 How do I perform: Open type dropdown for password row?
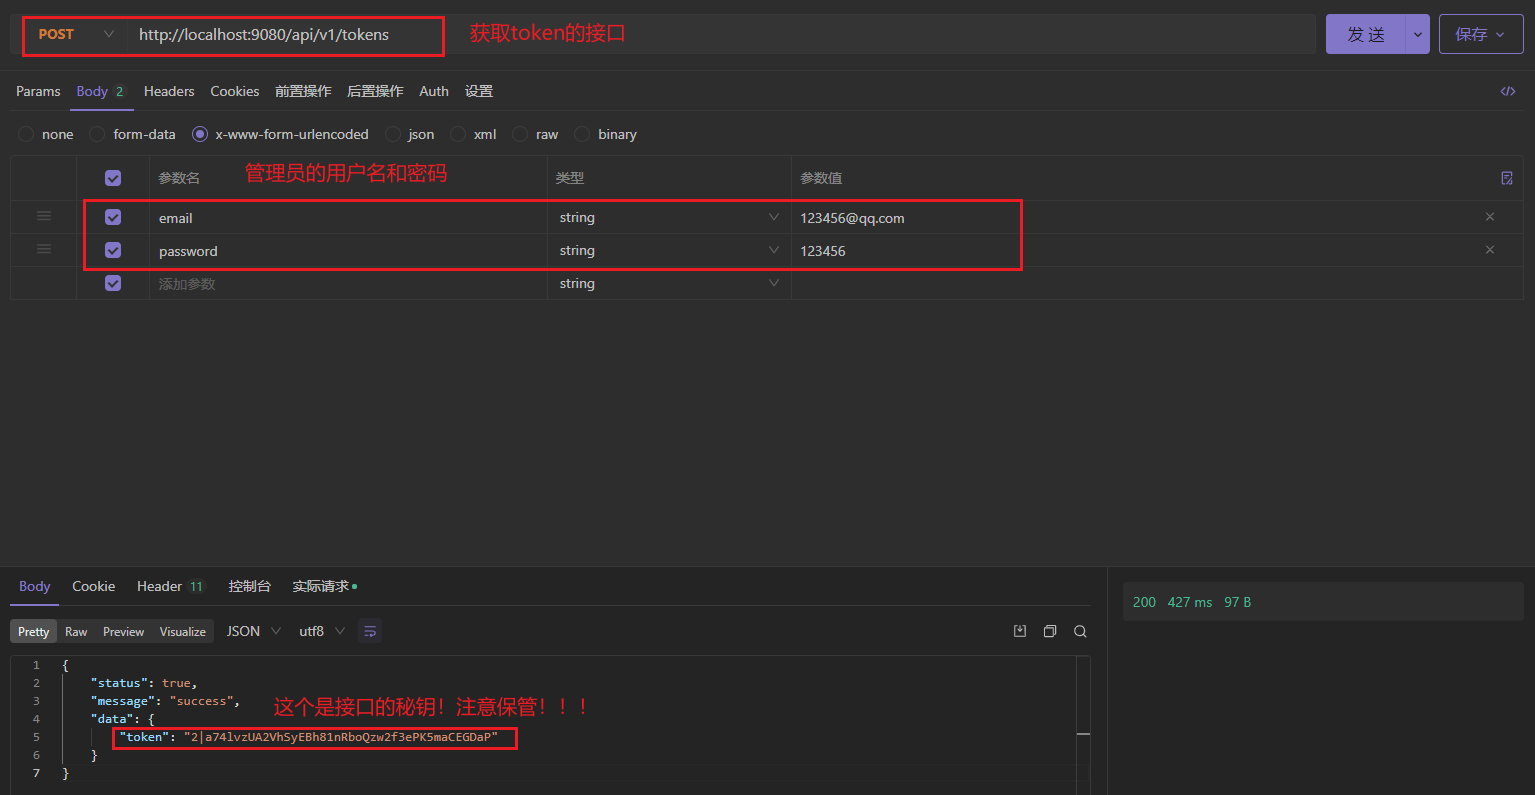pos(669,250)
